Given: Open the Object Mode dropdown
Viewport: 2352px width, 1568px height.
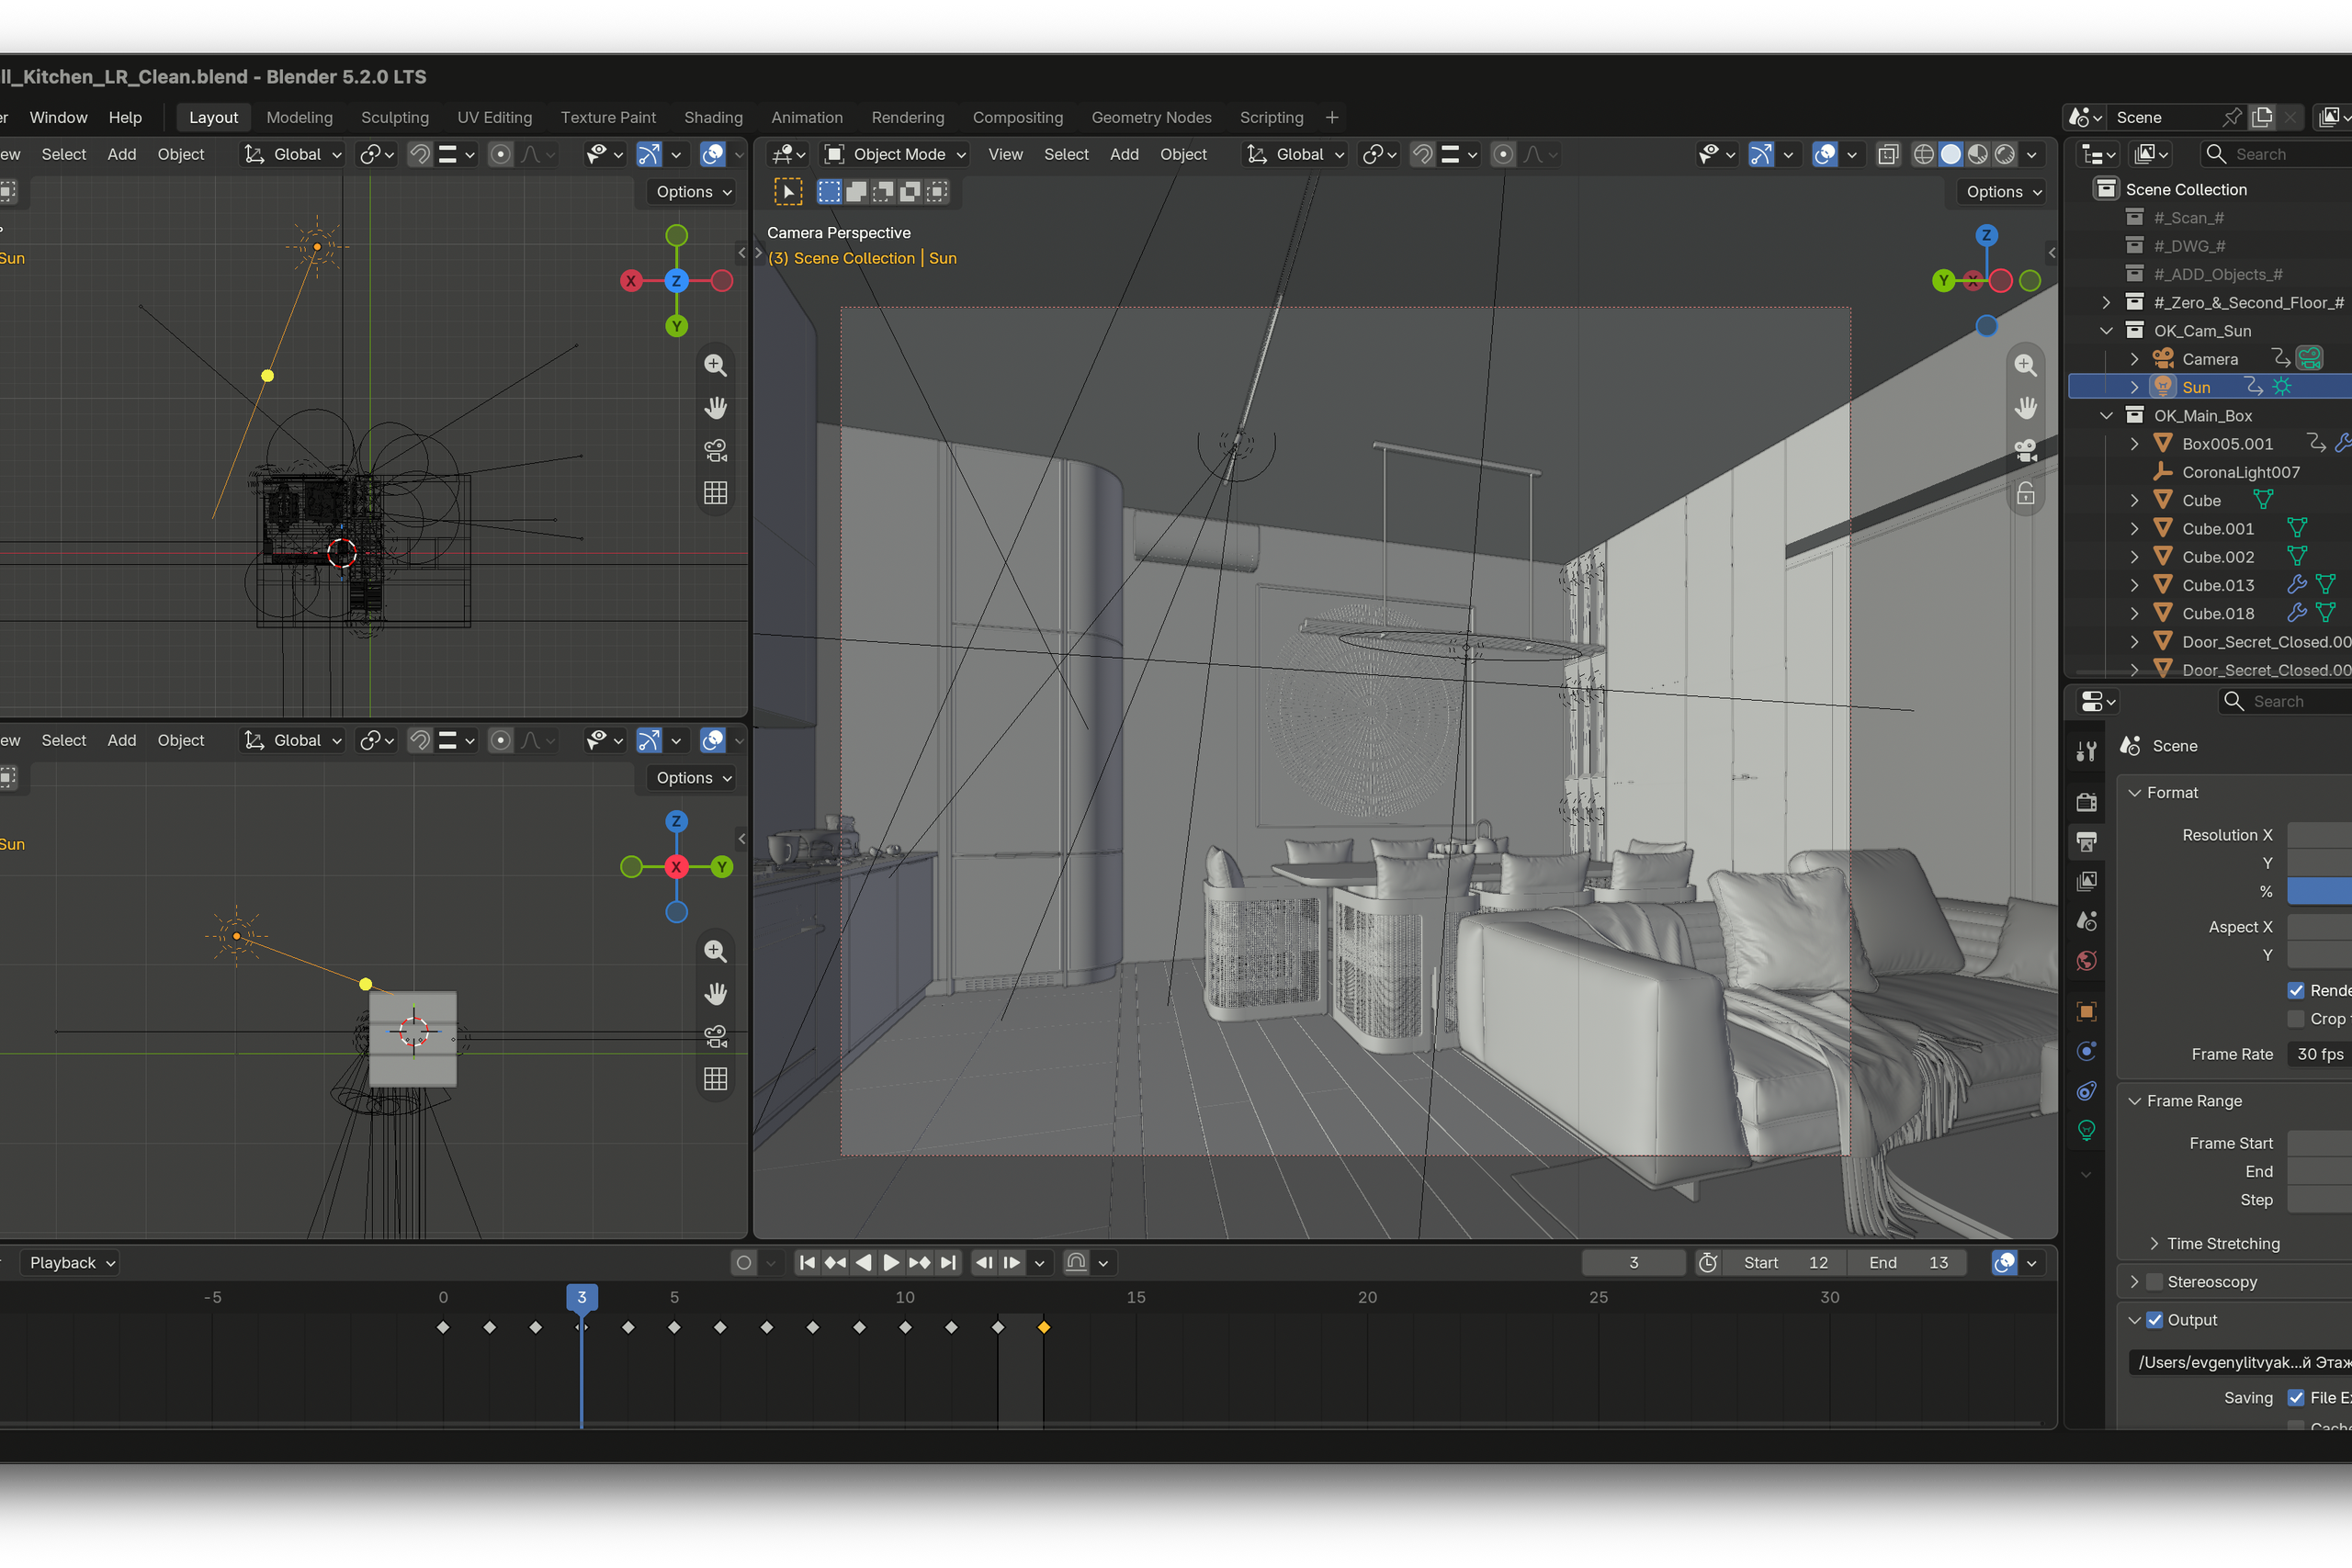Looking at the screenshot, I should 894,154.
